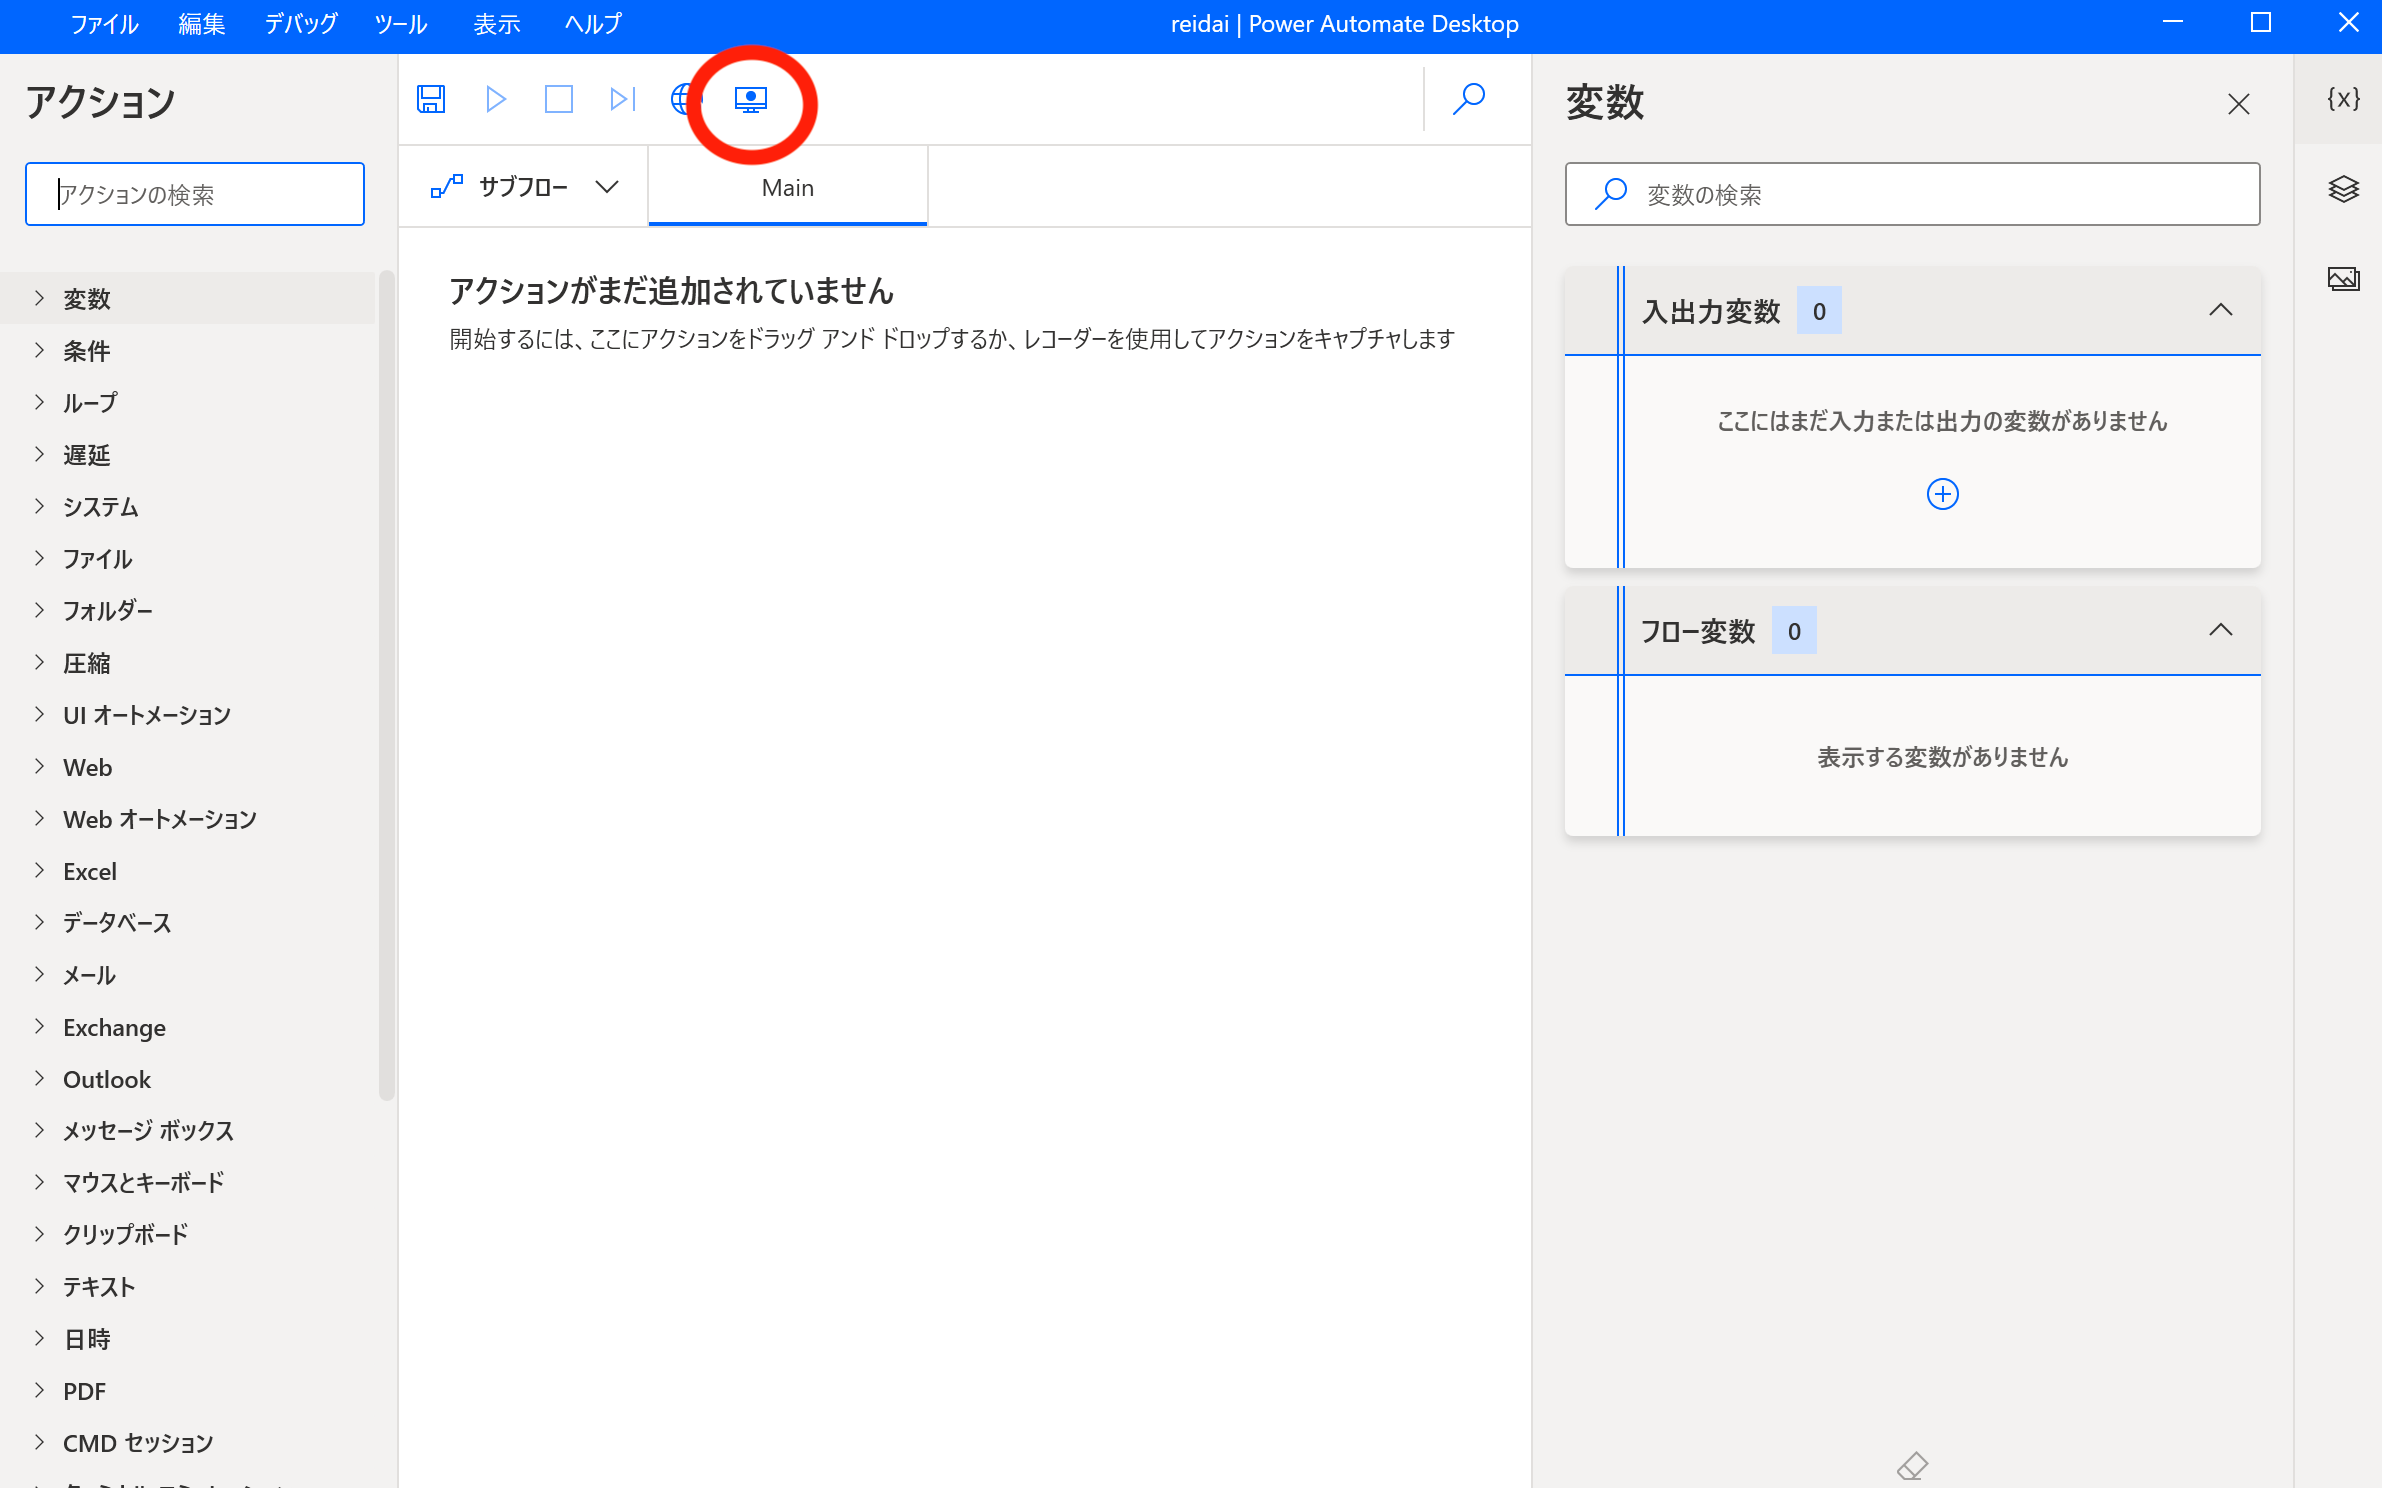This screenshot has width=2382, height=1488.
Task: Click the eraser icon at panel bottom
Action: [x=1912, y=1466]
